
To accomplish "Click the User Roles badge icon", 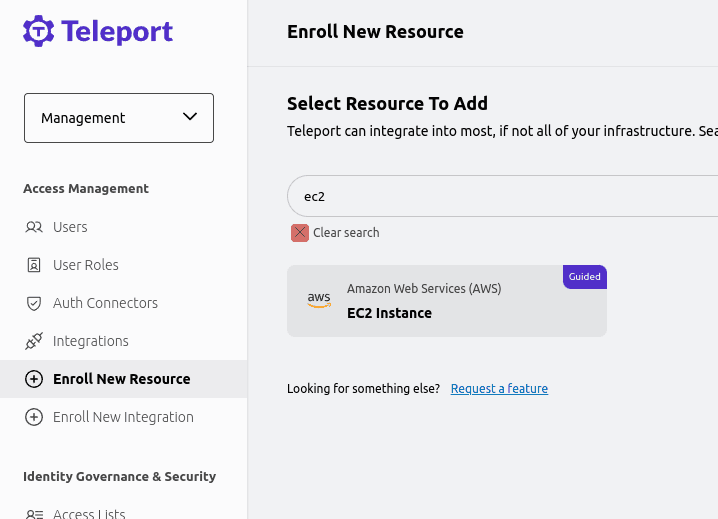I will pyautogui.click(x=34, y=265).
